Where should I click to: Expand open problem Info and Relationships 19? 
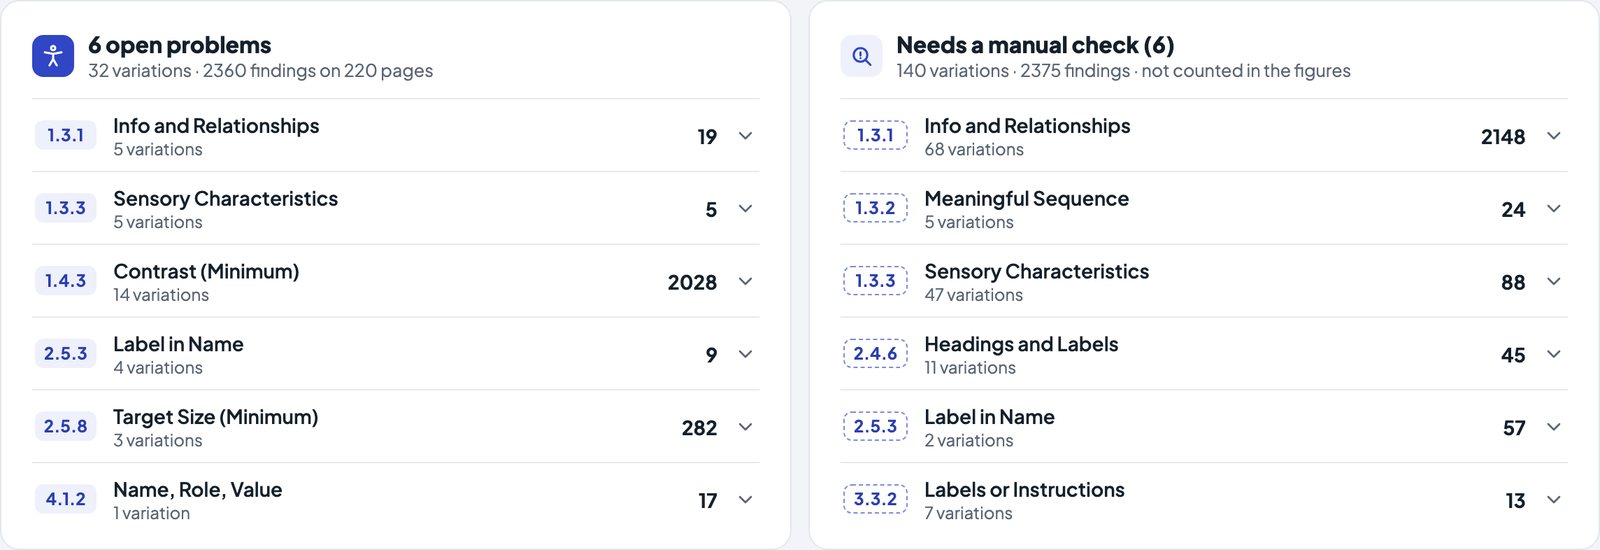click(745, 136)
